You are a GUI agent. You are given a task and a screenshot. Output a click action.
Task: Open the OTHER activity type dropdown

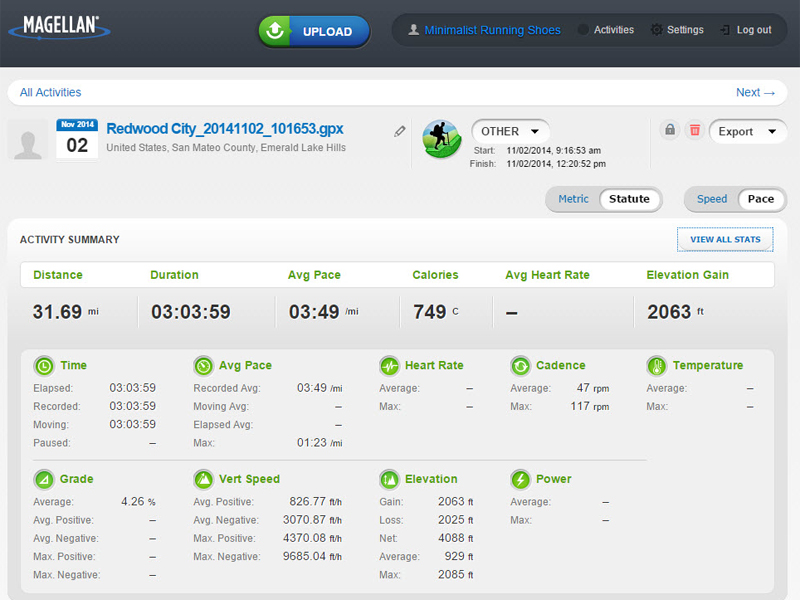(x=510, y=132)
